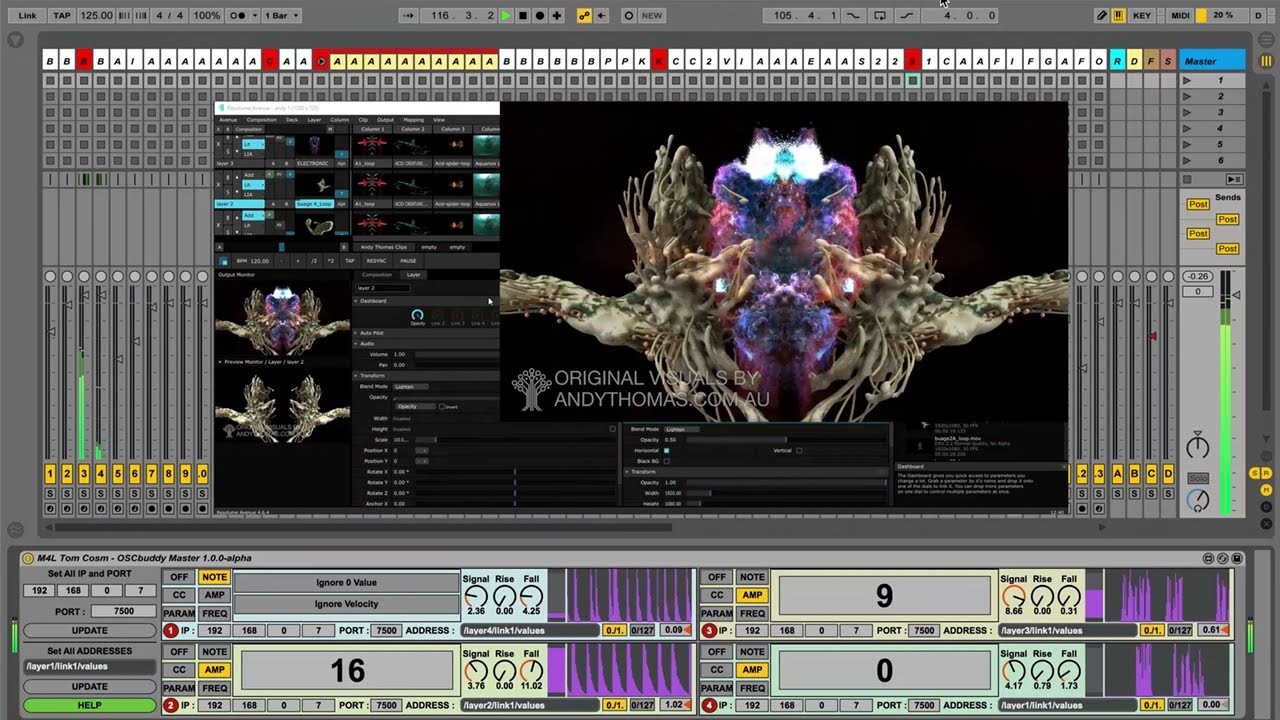Click the NEW button in Ableton toolbar
The image size is (1280, 720).
[x=652, y=16]
